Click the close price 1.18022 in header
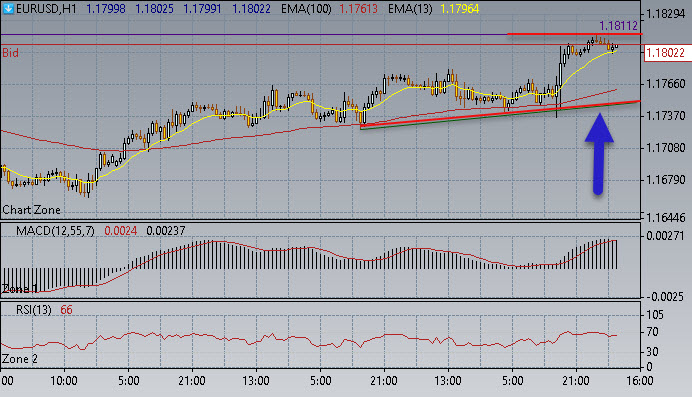 [x=251, y=8]
